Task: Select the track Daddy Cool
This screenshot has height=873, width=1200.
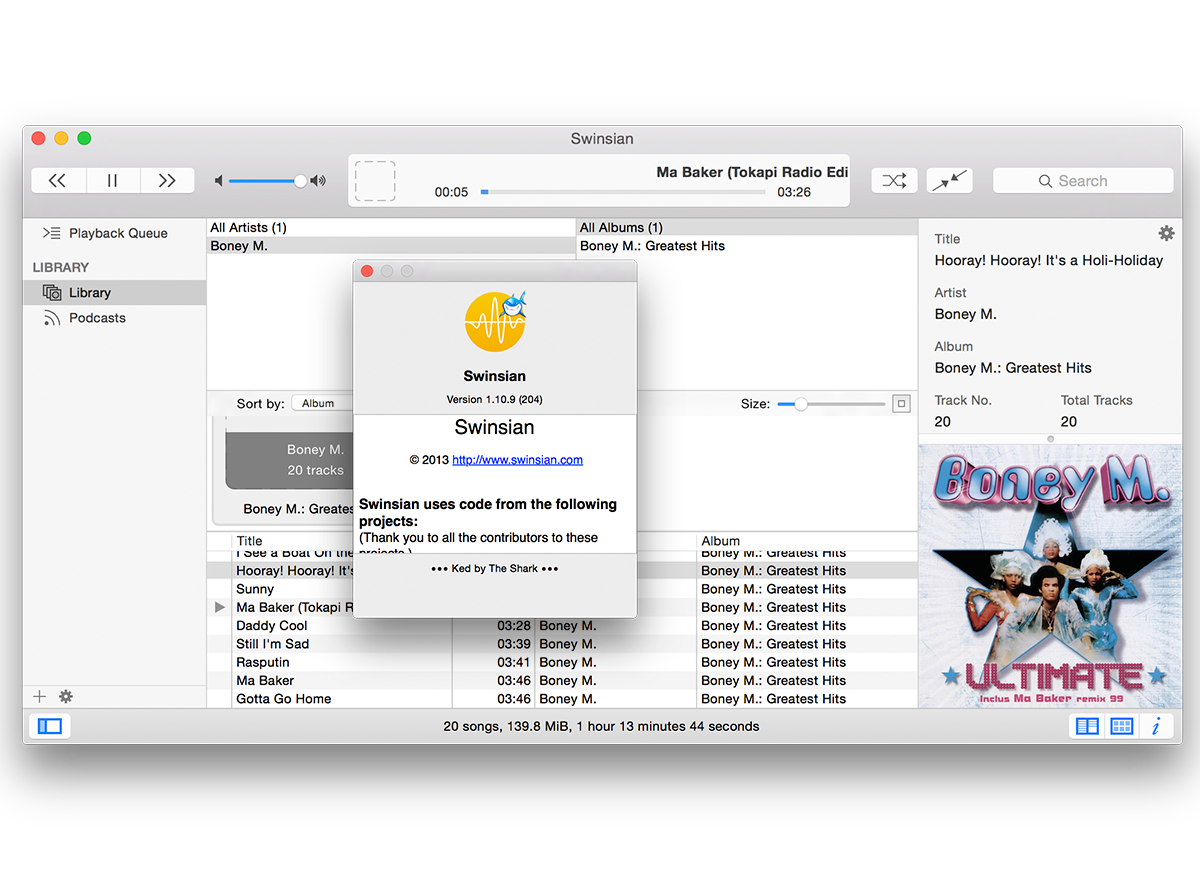Action: [x=272, y=626]
